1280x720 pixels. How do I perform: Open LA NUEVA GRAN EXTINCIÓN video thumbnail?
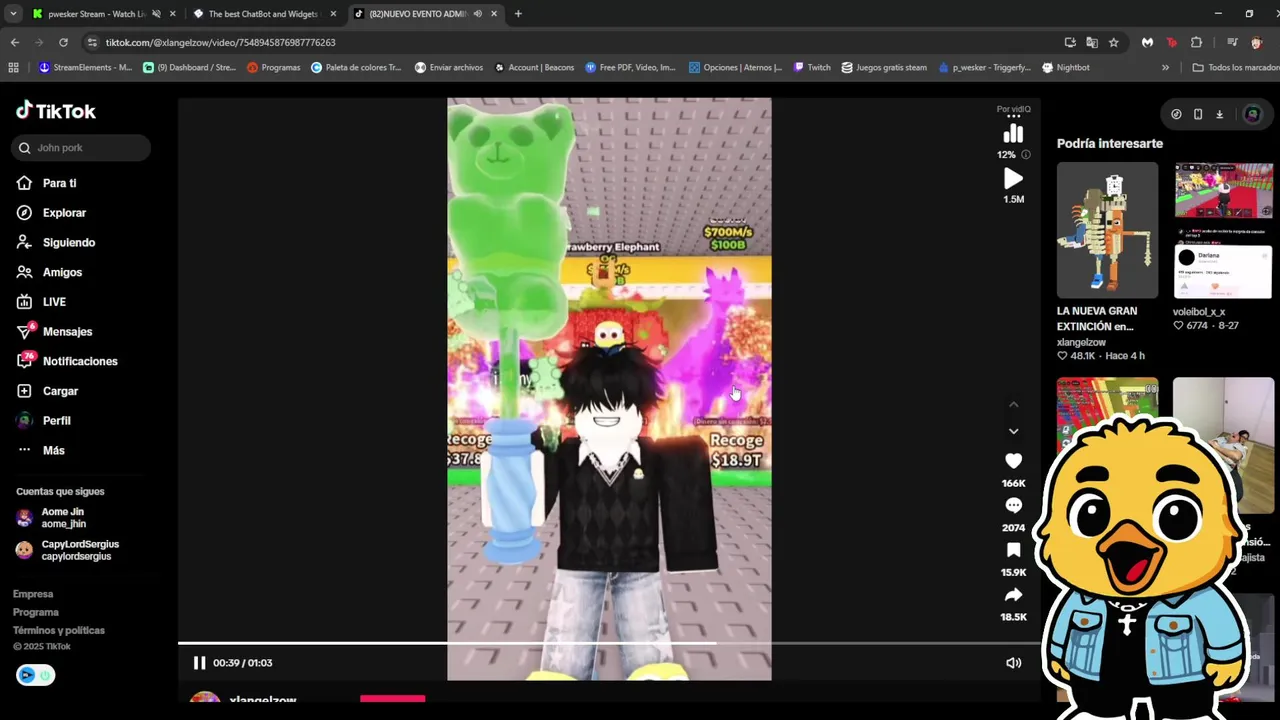(1107, 230)
